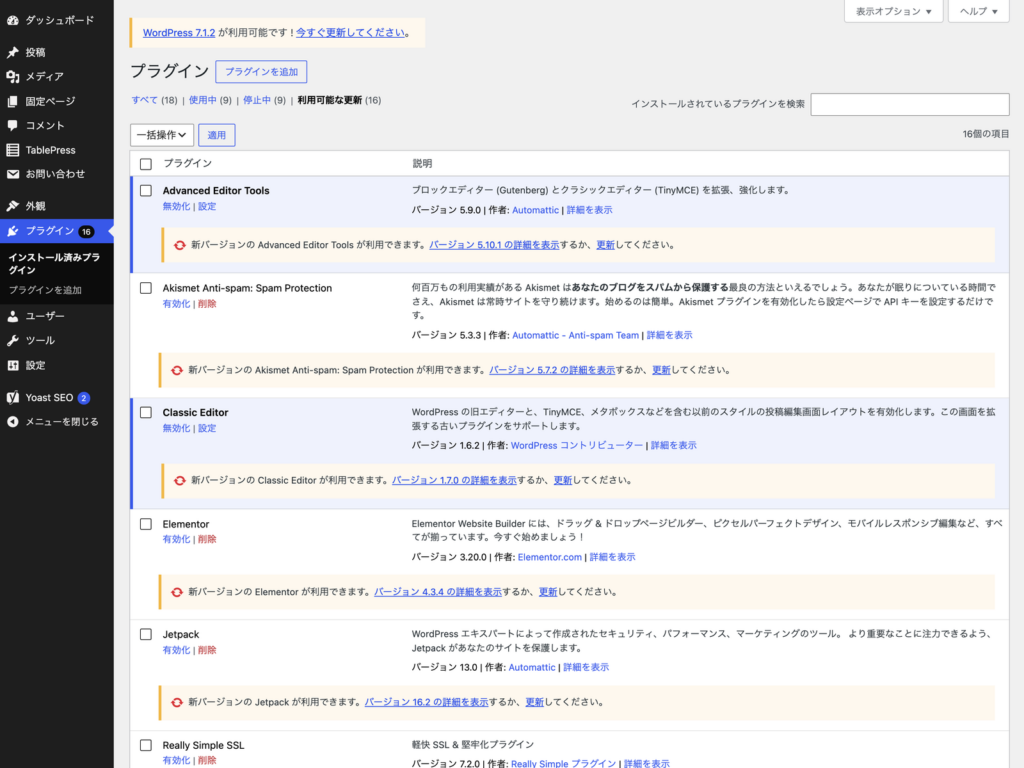Image resolution: width=1024 pixels, height=768 pixels.
Task: Click the Tools (ツール) wrench icon
Action: point(12,340)
